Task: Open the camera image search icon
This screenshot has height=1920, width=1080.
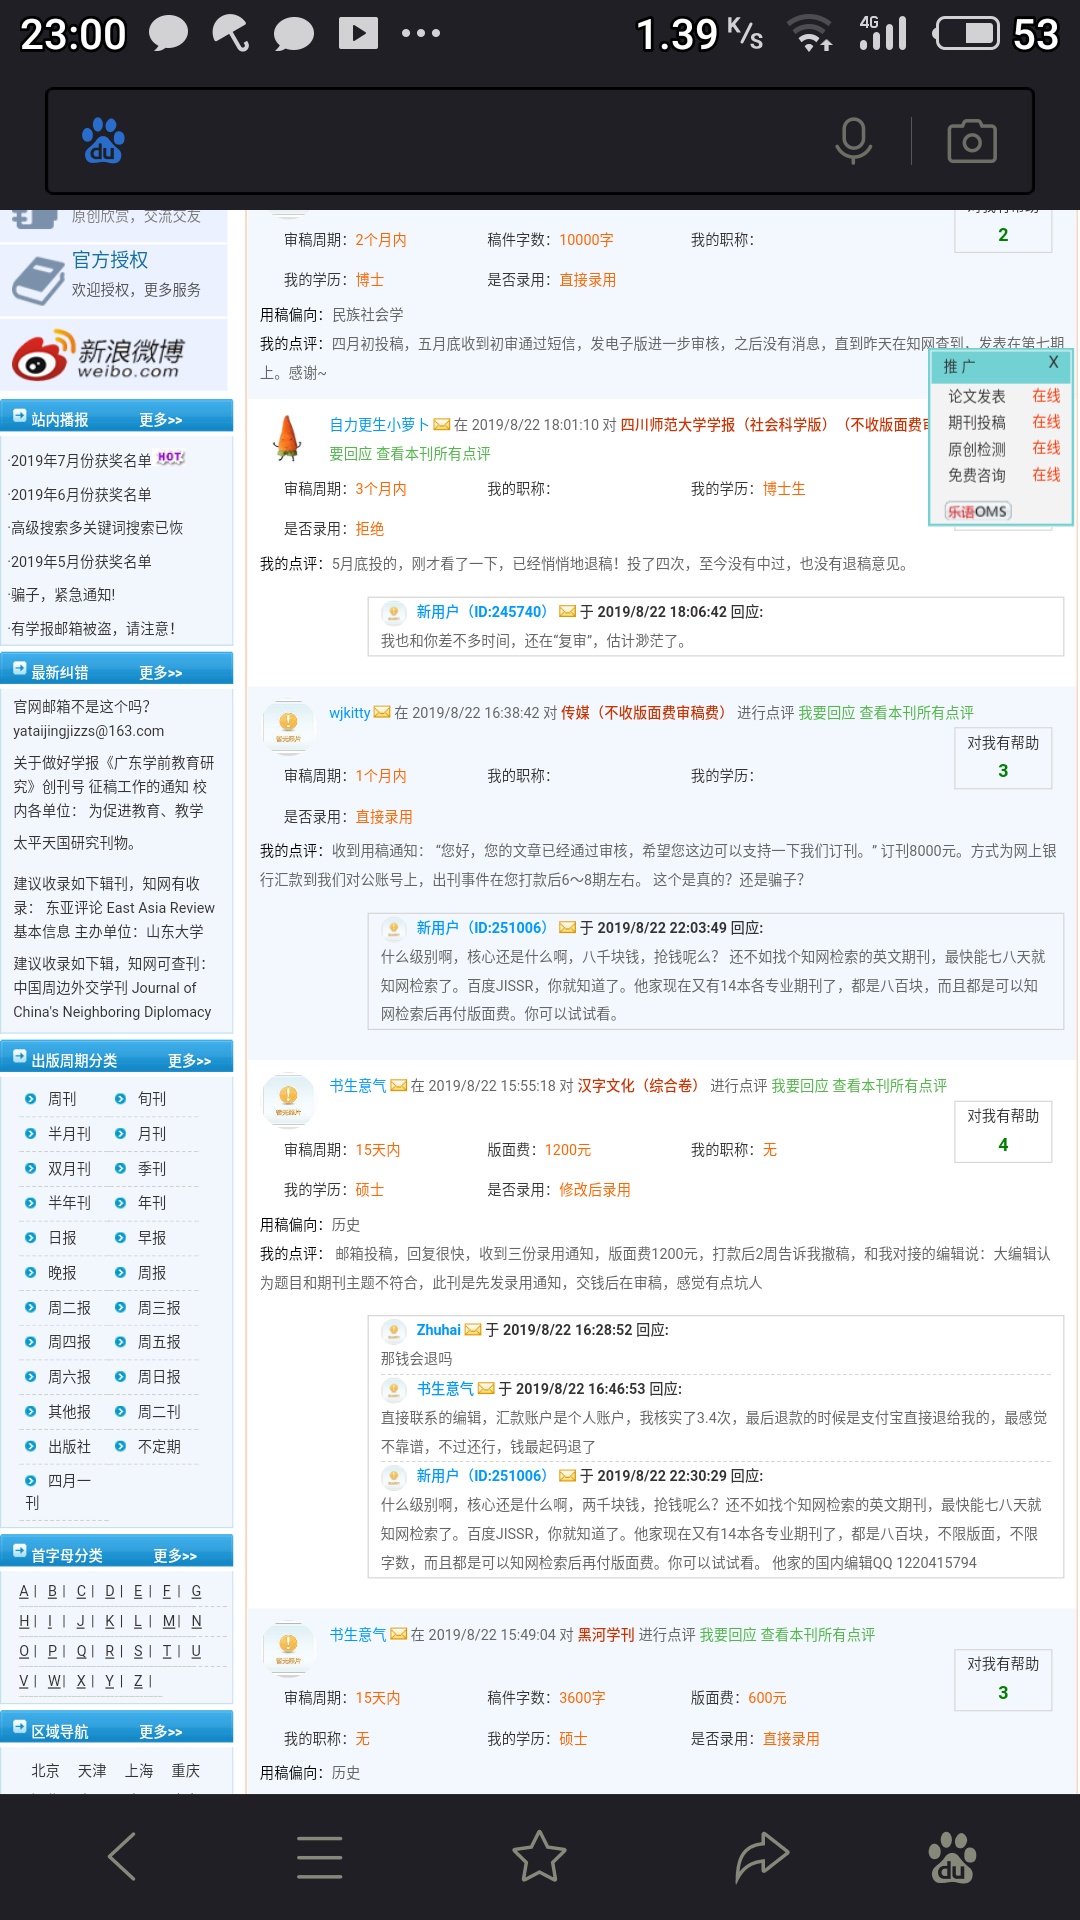Action: click(971, 141)
